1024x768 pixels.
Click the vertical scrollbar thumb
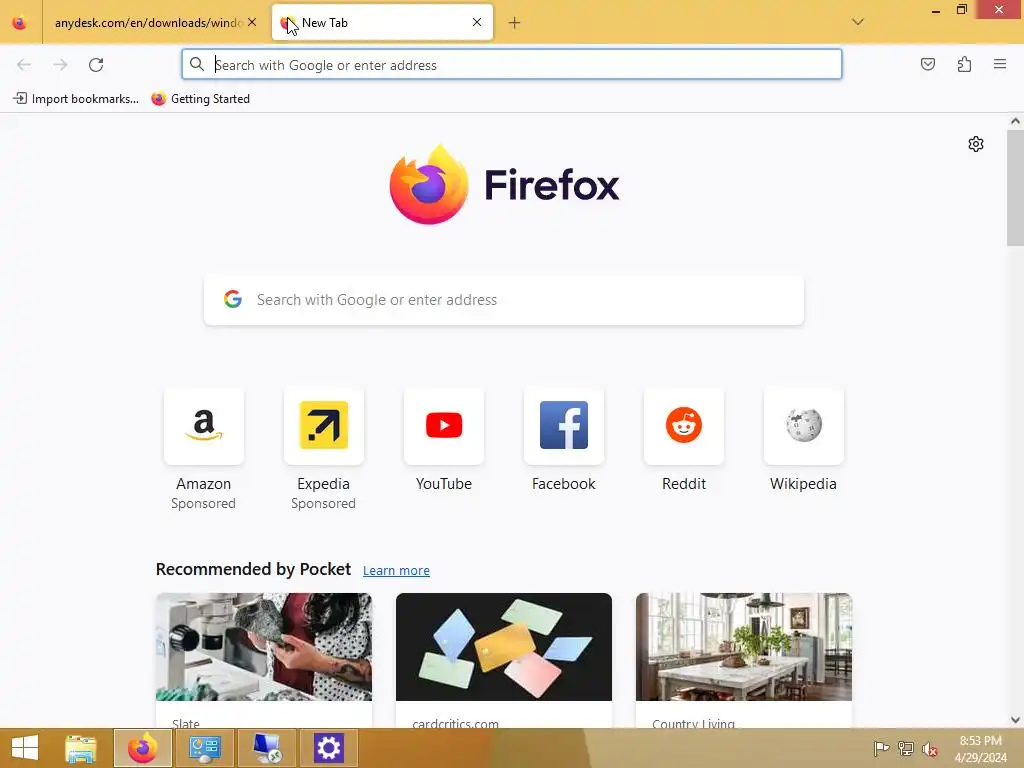click(1015, 187)
